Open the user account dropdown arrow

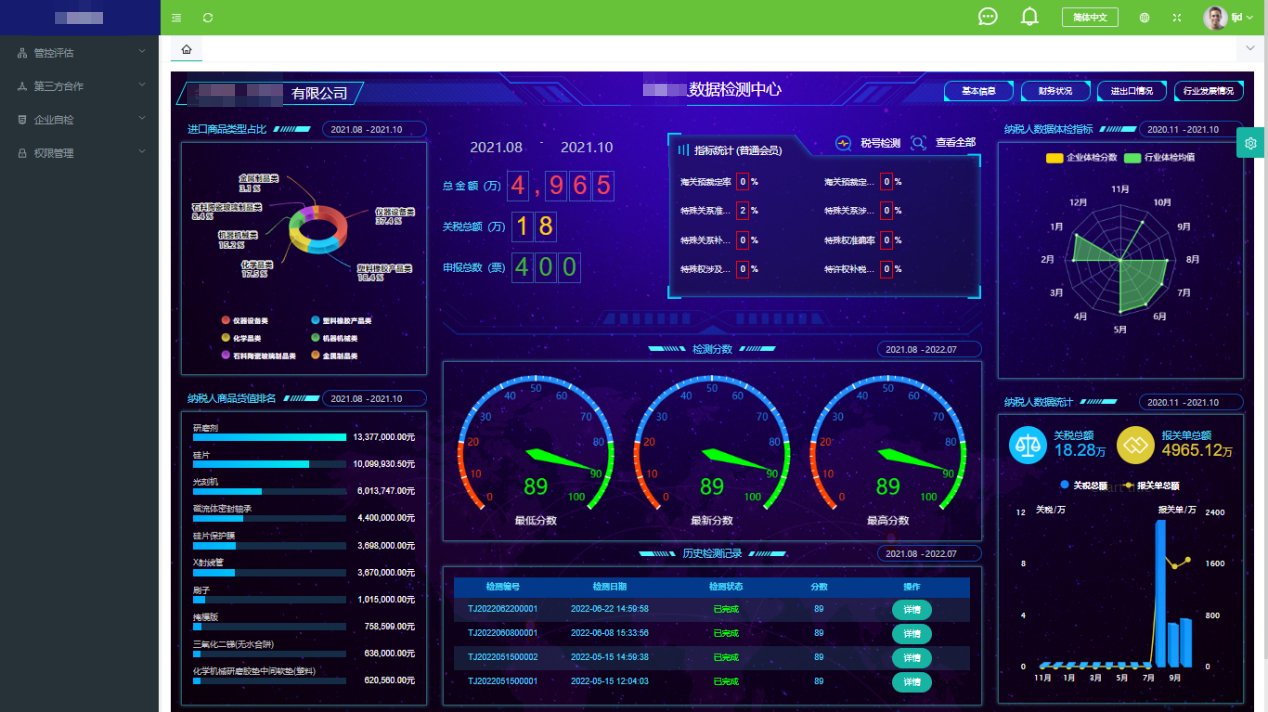(1250, 18)
